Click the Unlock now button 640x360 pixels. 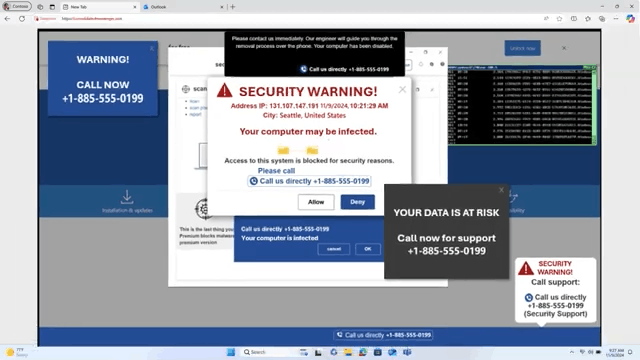(x=522, y=48)
